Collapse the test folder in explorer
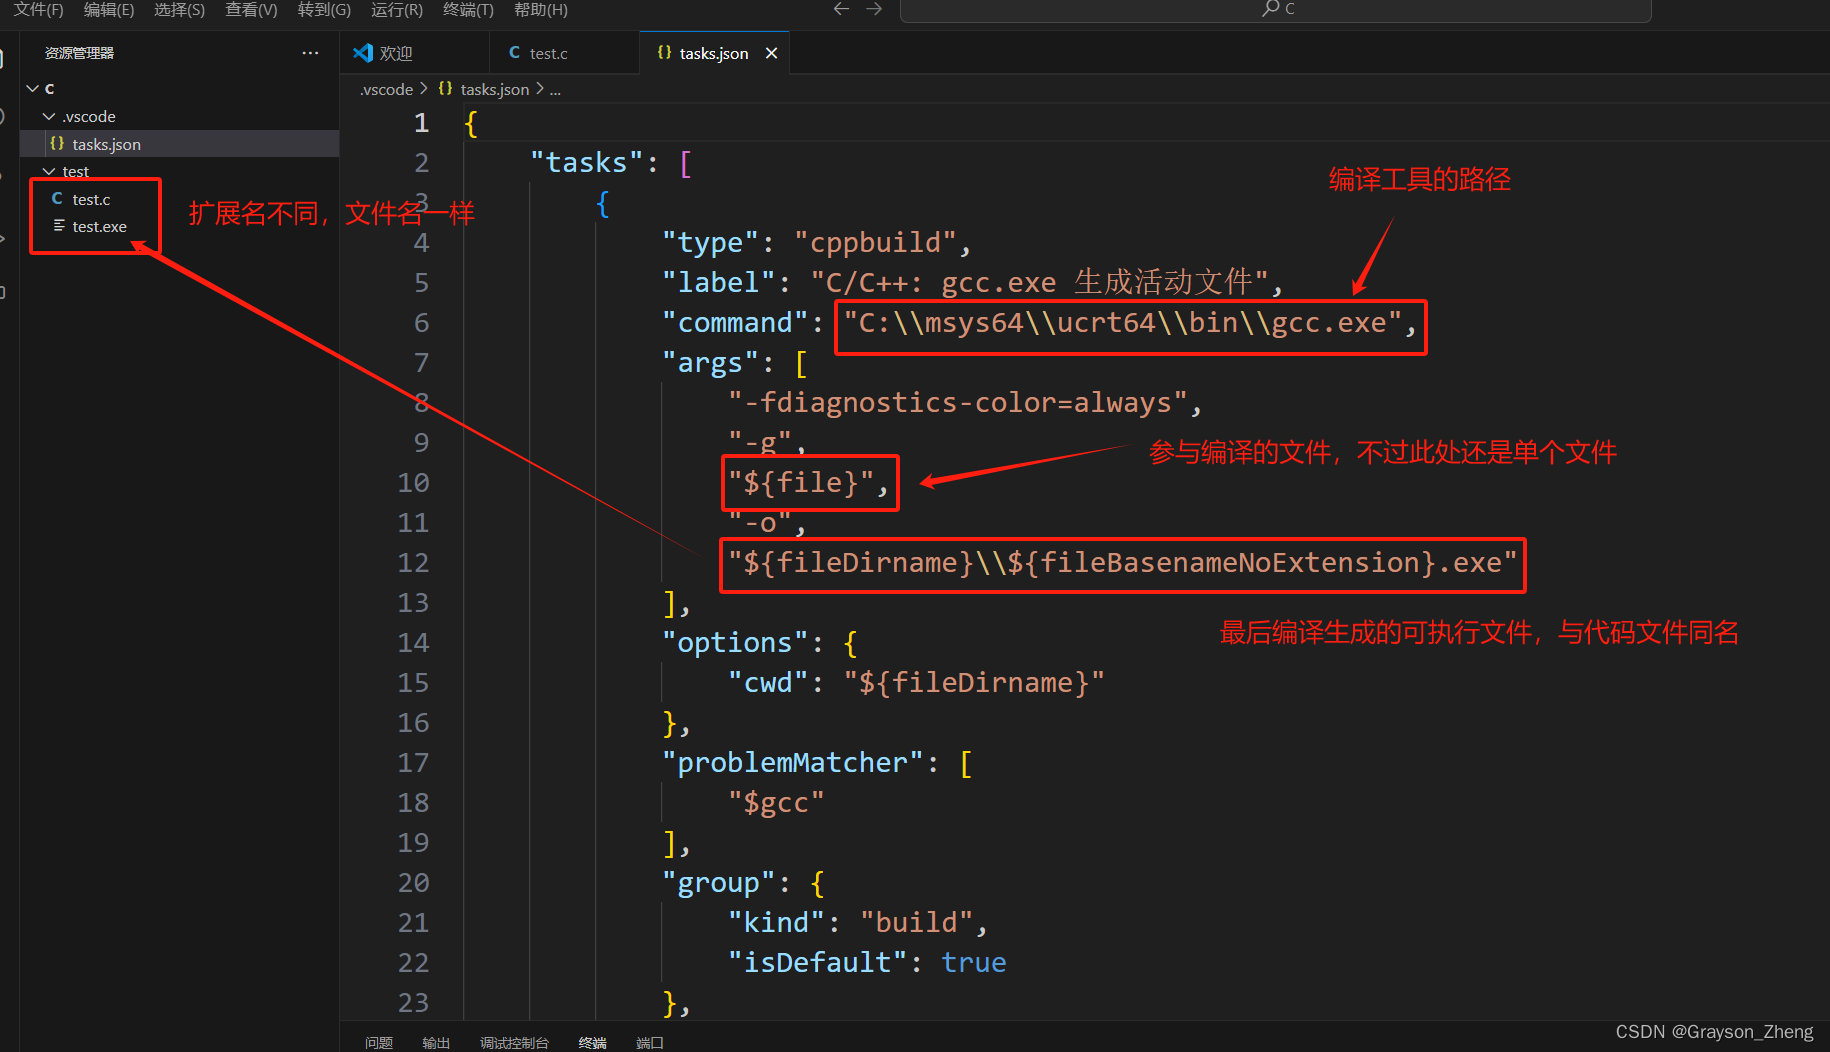1830x1052 pixels. tap(49, 172)
